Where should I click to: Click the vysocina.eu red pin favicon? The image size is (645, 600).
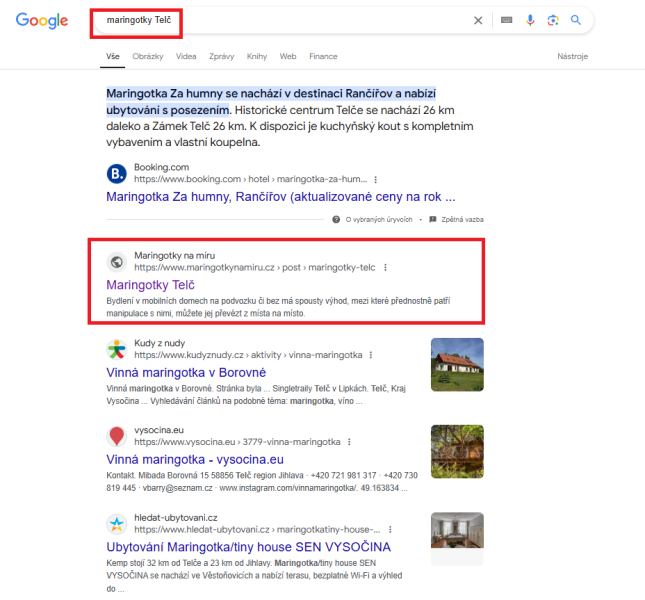117,436
